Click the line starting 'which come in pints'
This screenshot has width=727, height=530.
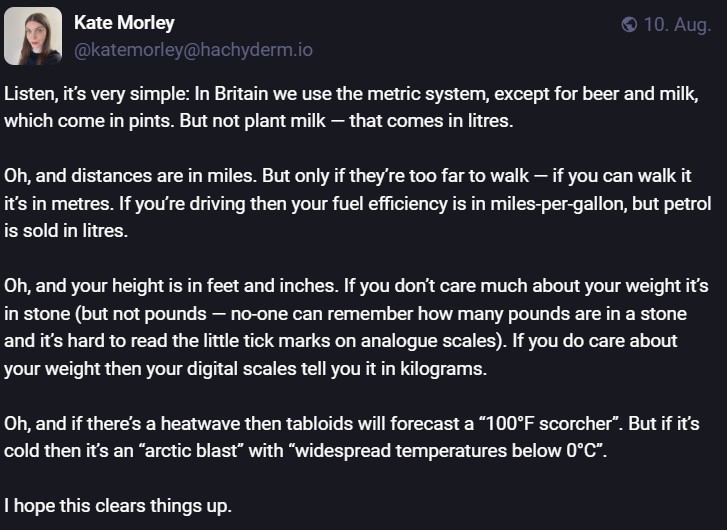coord(259,121)
